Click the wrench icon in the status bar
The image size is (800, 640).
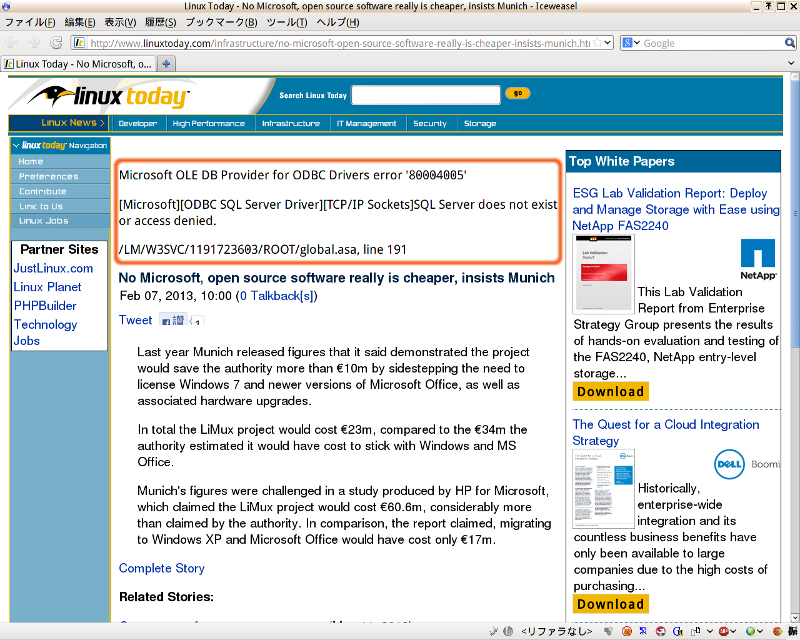[x=493, y=631]
